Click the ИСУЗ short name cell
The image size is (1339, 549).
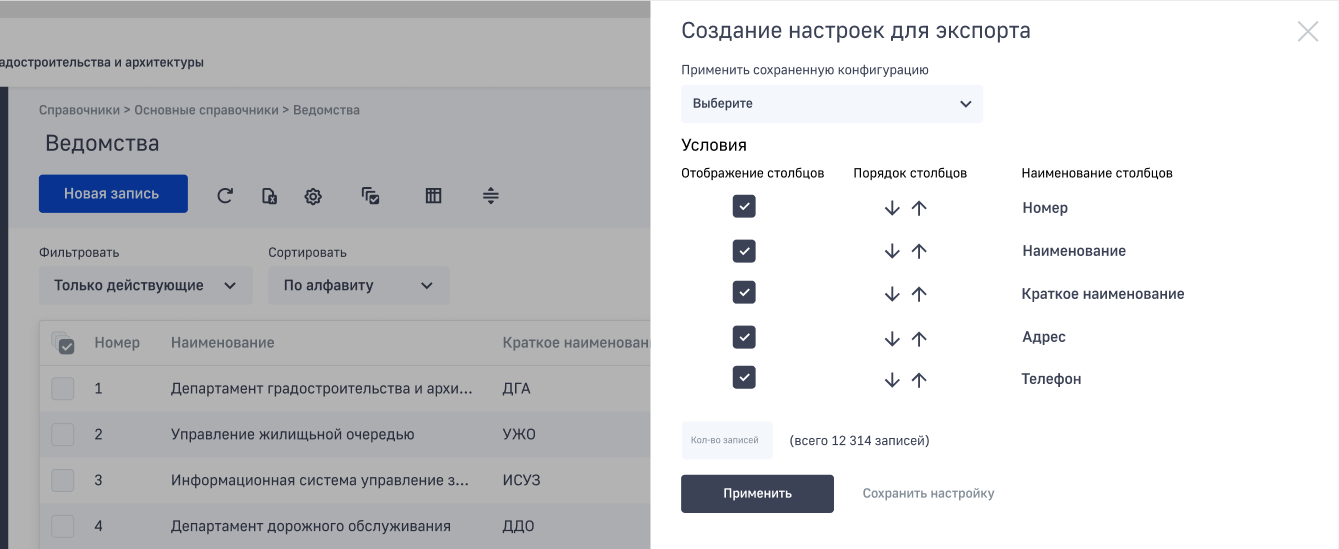[x=521, y=481]
